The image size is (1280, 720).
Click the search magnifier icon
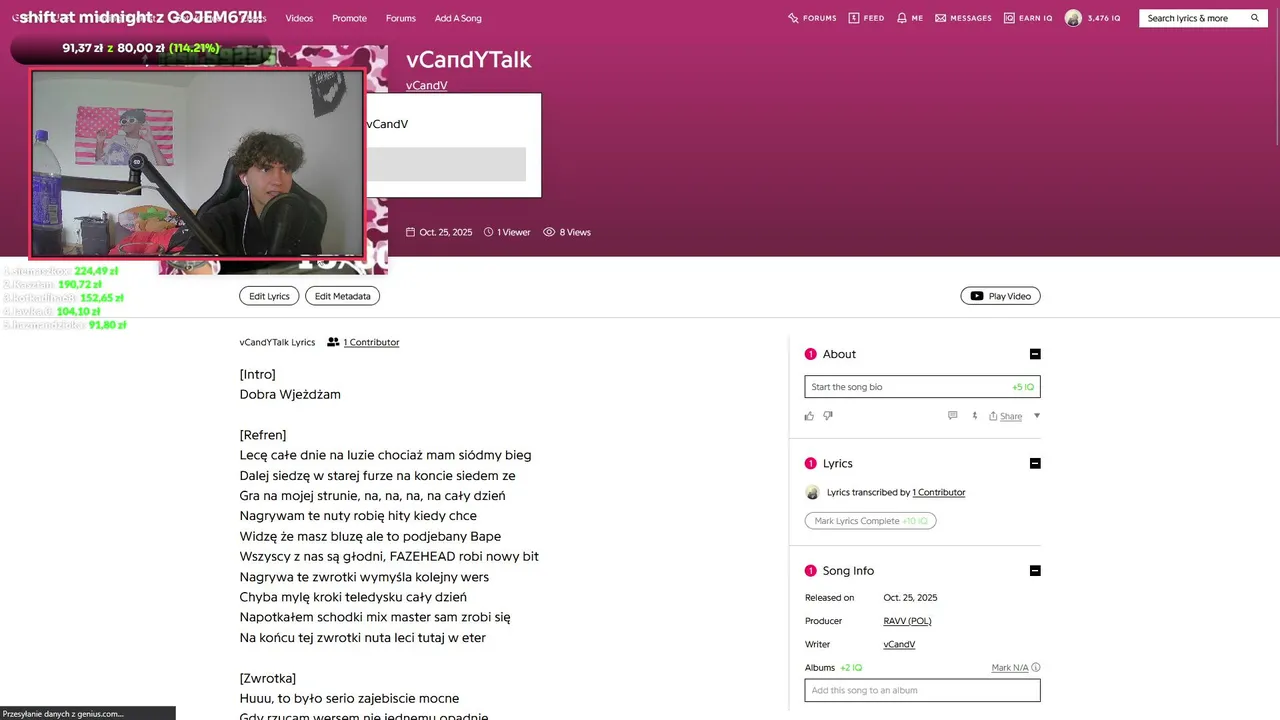1255,18
